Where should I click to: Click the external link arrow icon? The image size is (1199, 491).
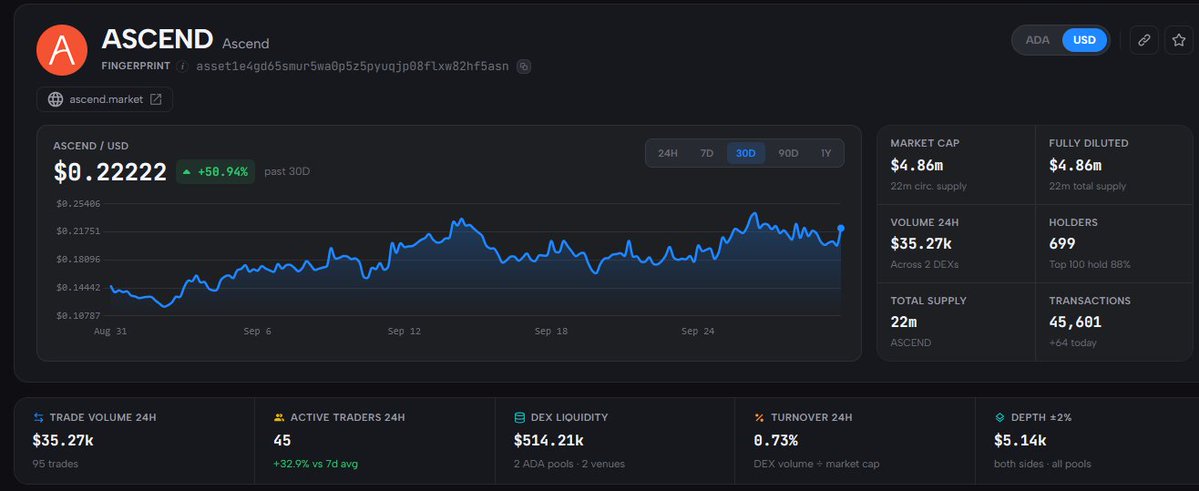coord(155,99)
